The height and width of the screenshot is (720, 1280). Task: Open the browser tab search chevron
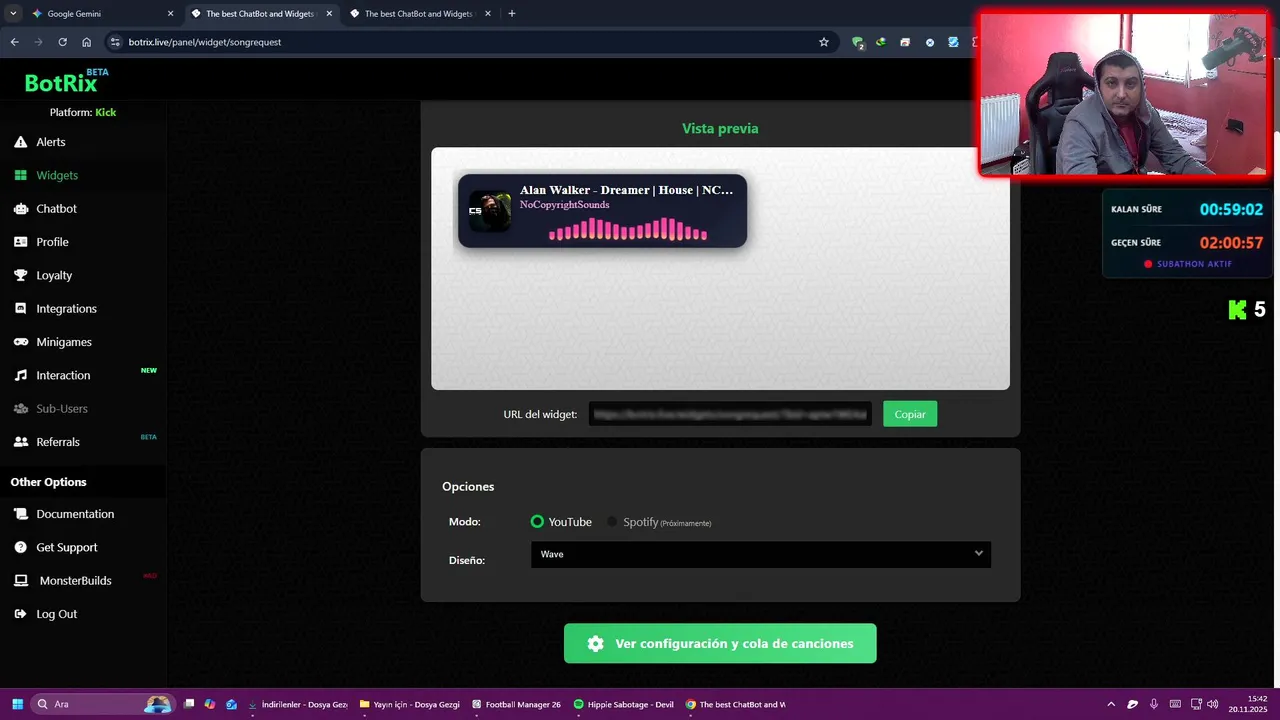pyautogui.click(x=13, y=14)
